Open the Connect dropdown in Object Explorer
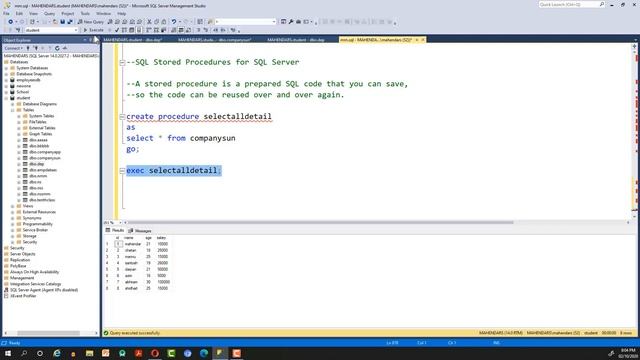Screen dimensions: 640x360 [x=13, y=48]
